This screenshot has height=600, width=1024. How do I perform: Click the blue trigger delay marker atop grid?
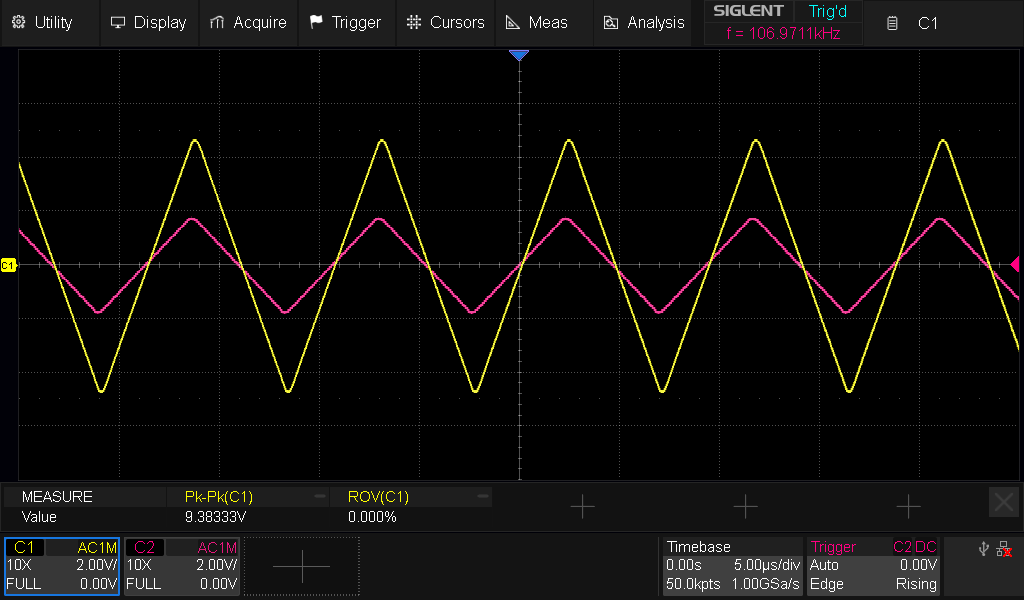(519, 55)
